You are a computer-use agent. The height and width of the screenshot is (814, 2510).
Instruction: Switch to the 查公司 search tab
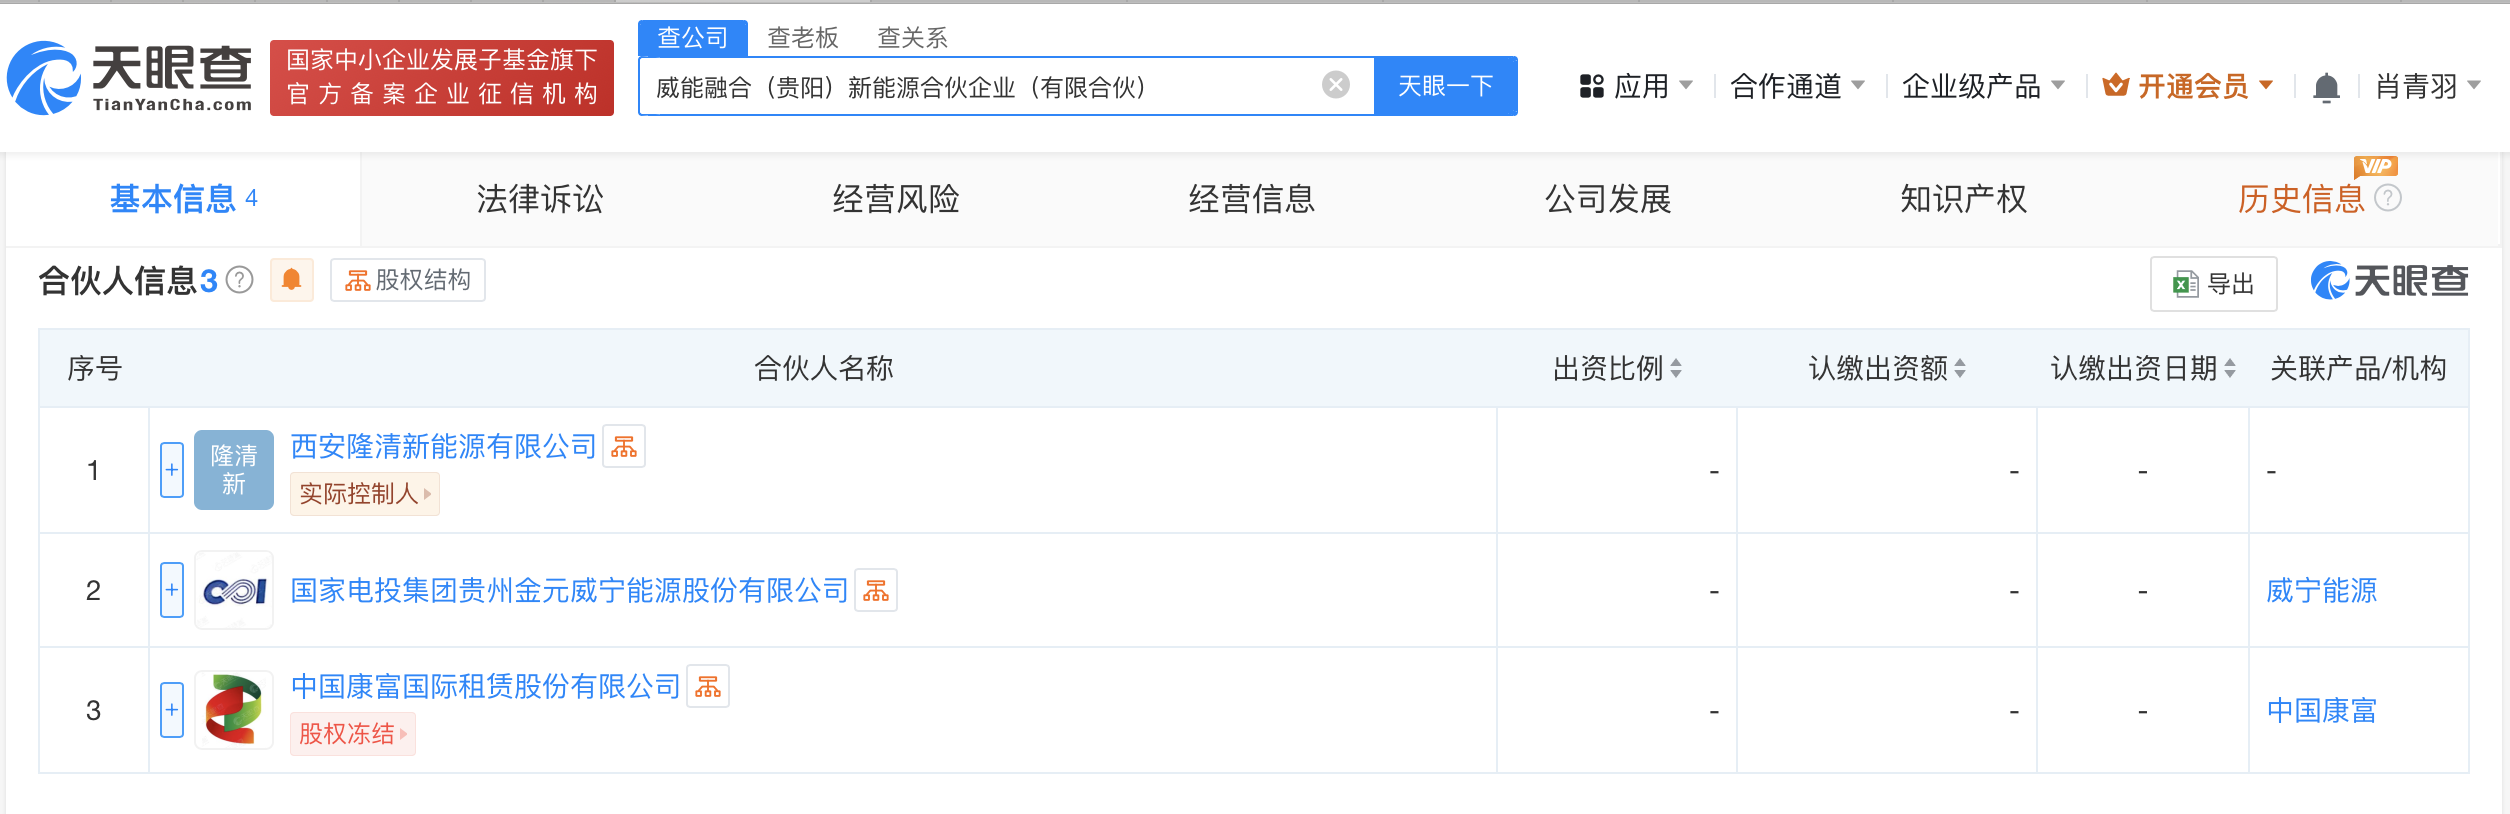[693, 38]
